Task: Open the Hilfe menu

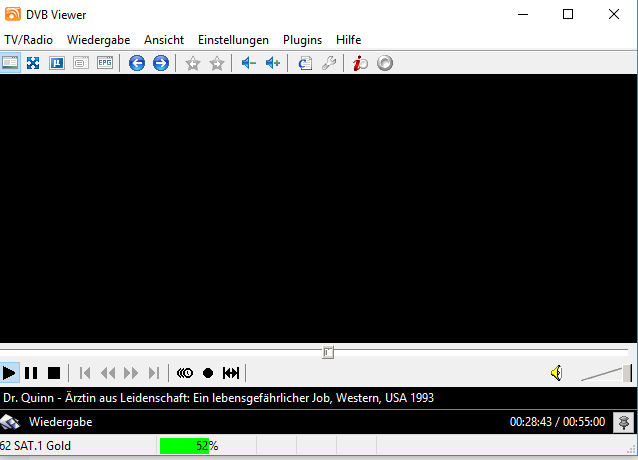Action: click(349, 39)
